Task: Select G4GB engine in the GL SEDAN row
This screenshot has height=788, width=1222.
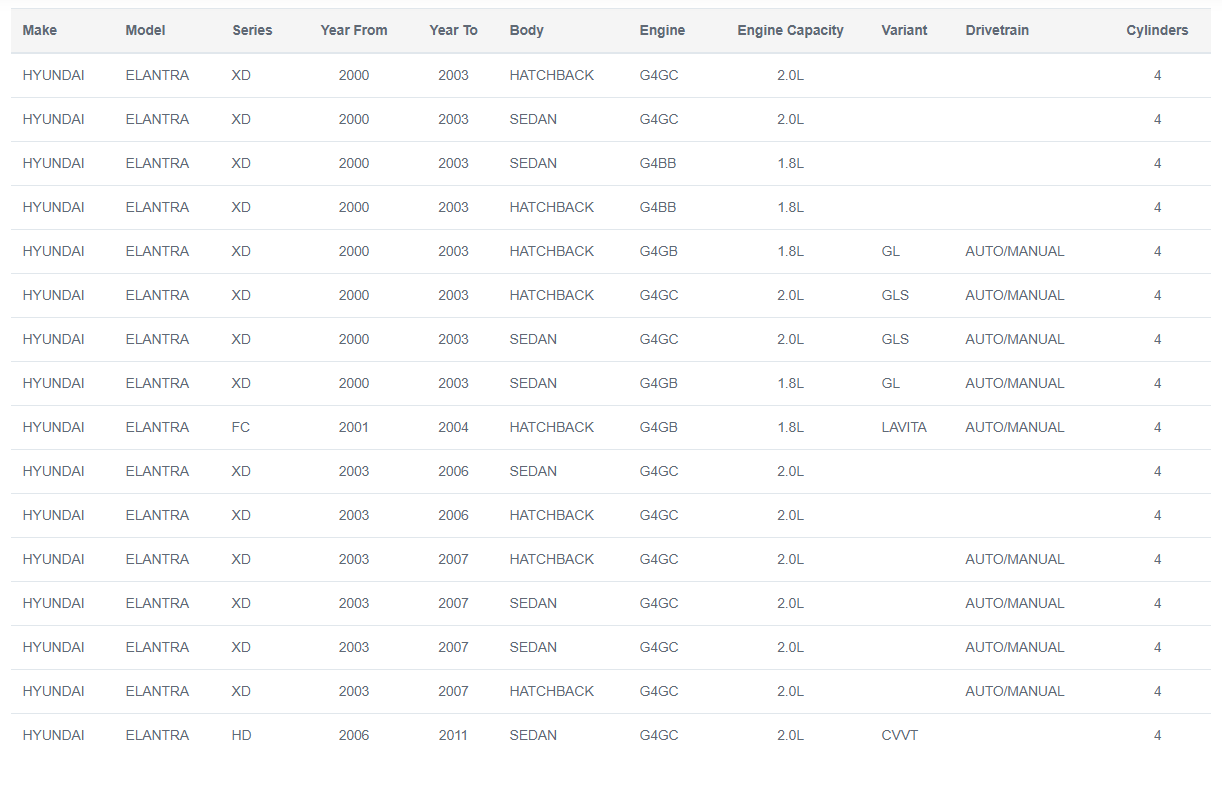Action: tap(659, 383)
